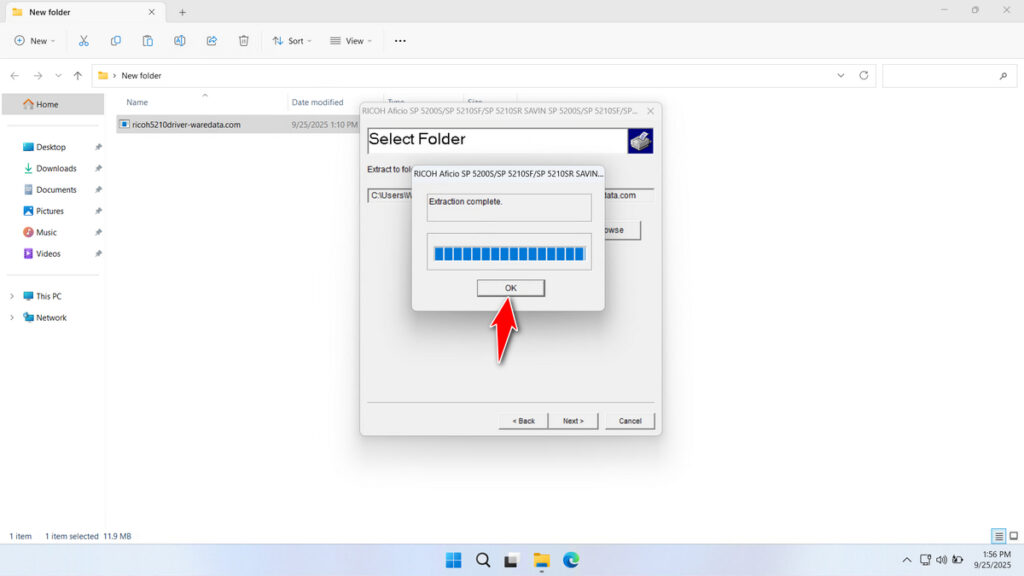The height and width of the screenshot is (576, 1024).
Task: Open Task View on the taskbar
Action: tap(511, 560)
